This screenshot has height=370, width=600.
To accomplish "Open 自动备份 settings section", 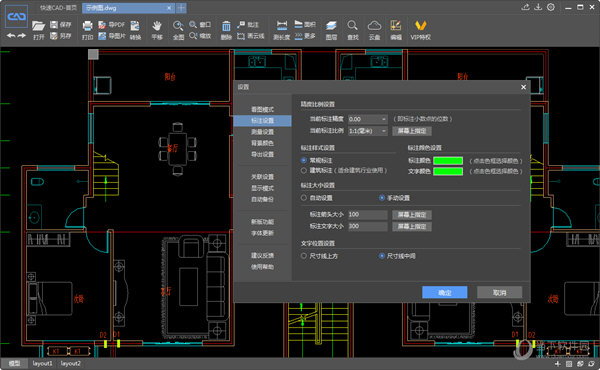I will [262, 199].
